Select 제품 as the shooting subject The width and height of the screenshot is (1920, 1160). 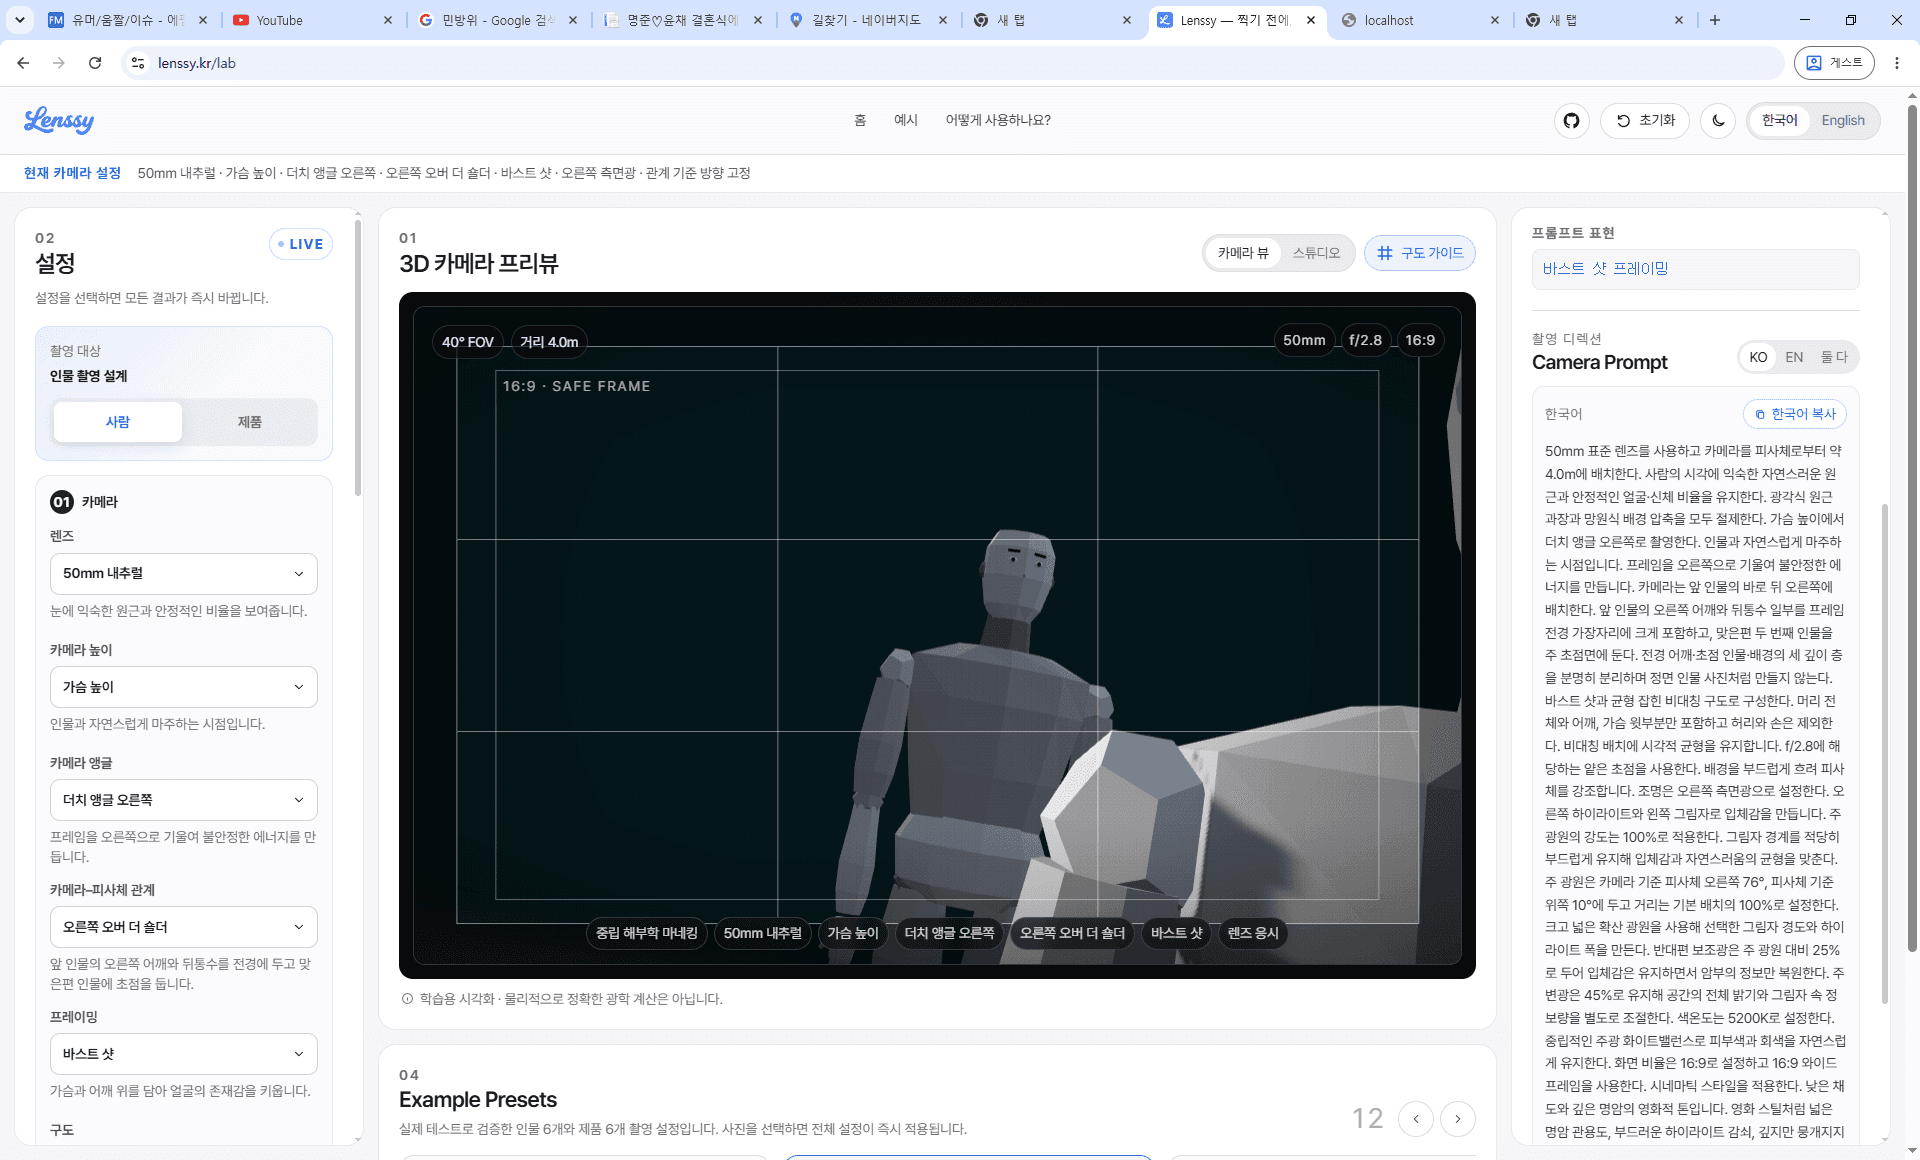coord(249,422)
